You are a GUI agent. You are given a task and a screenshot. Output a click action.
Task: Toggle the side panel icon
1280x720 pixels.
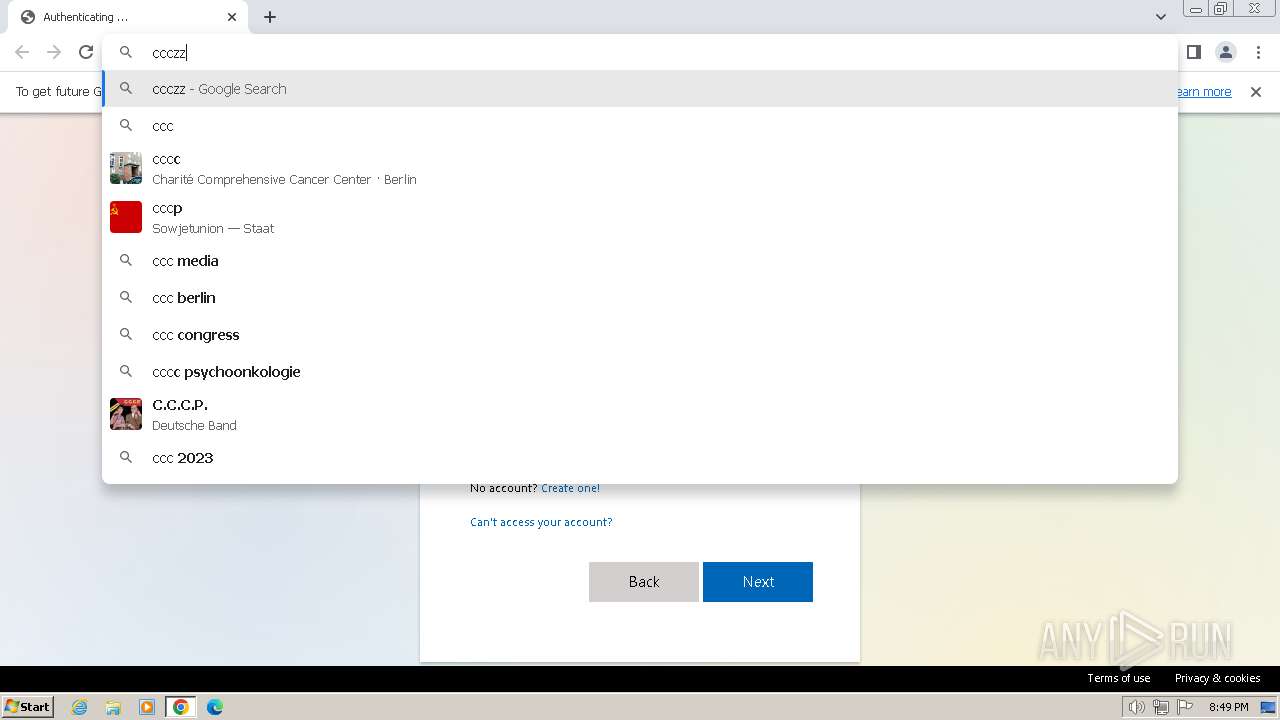[1193, 52]
